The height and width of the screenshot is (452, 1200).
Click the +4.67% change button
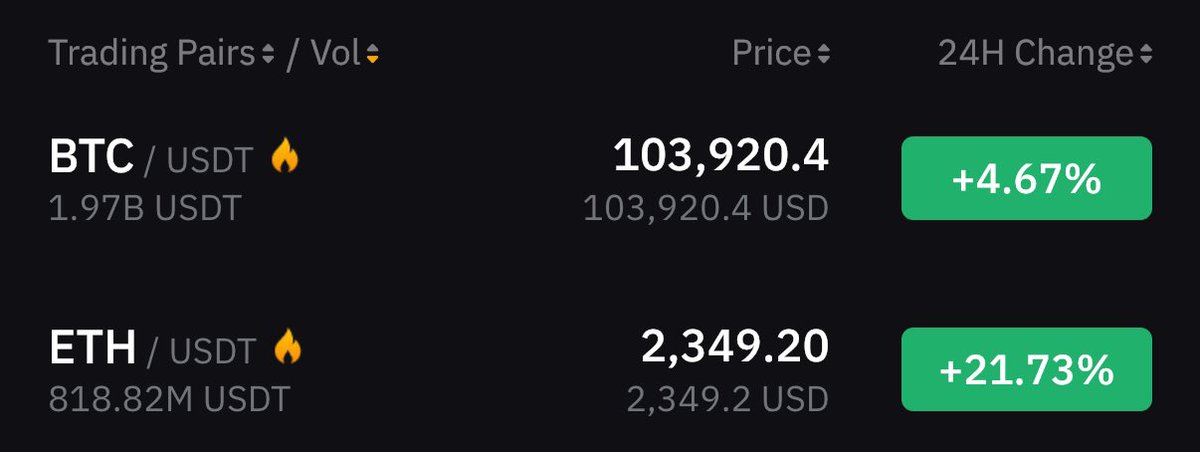click(1027, 179)
